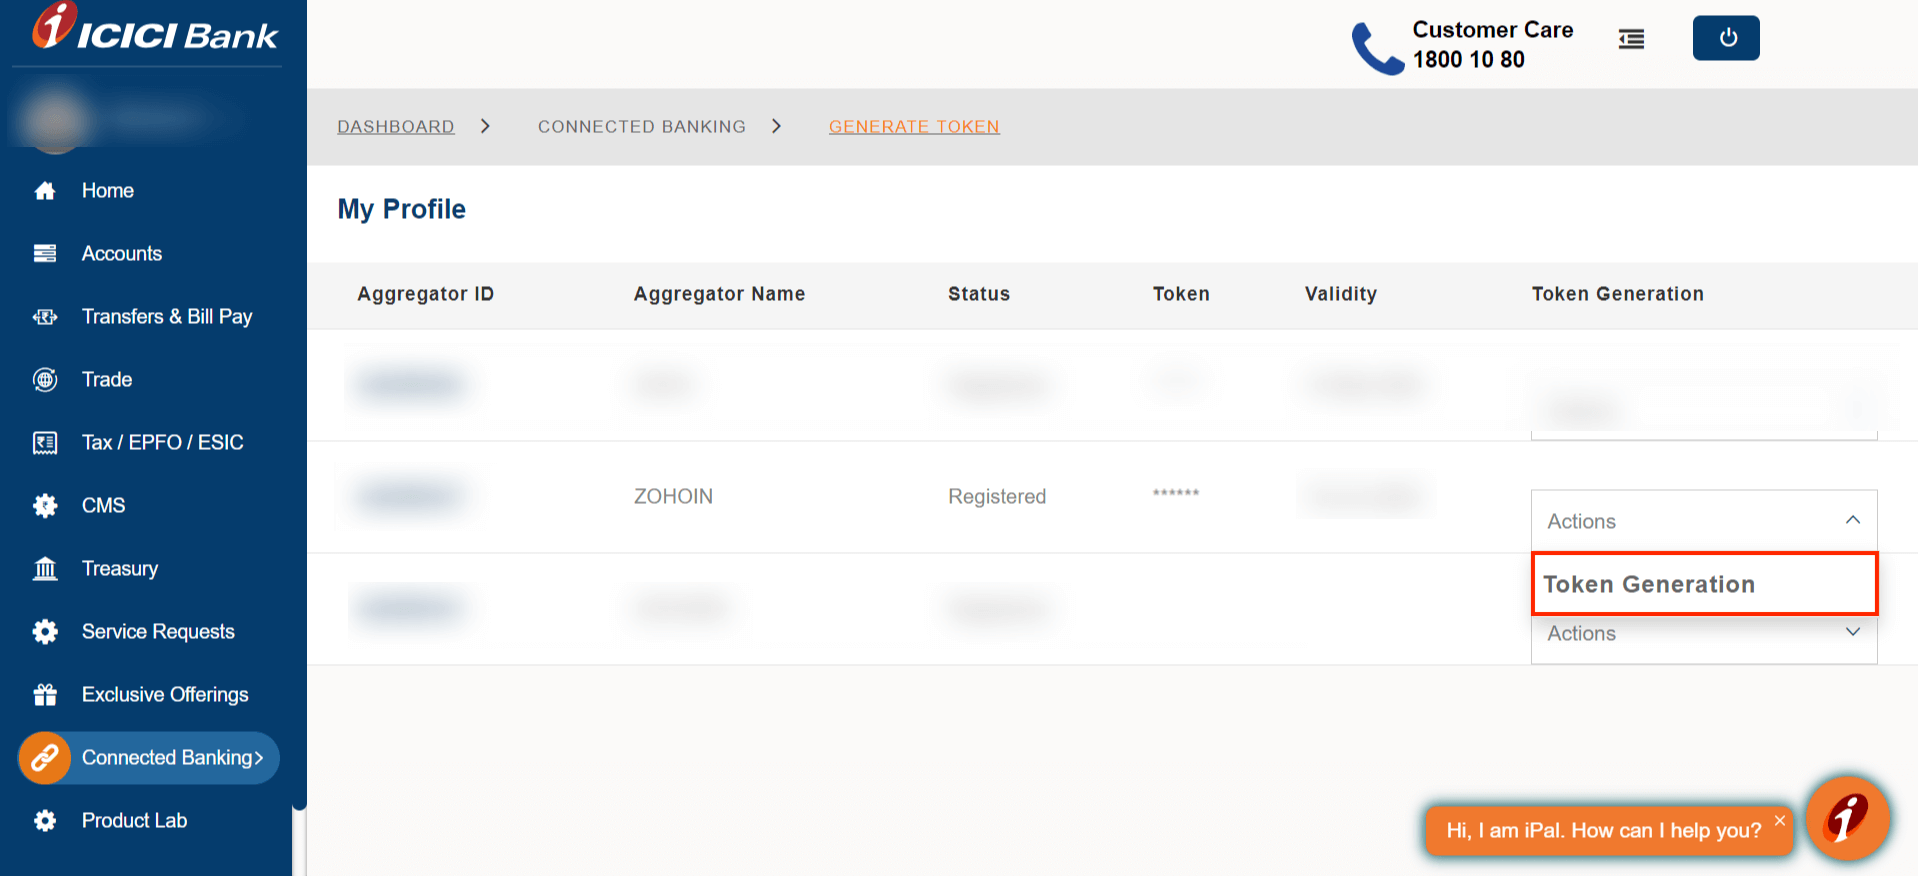Click the Home house icon

(x=45, y=191)
